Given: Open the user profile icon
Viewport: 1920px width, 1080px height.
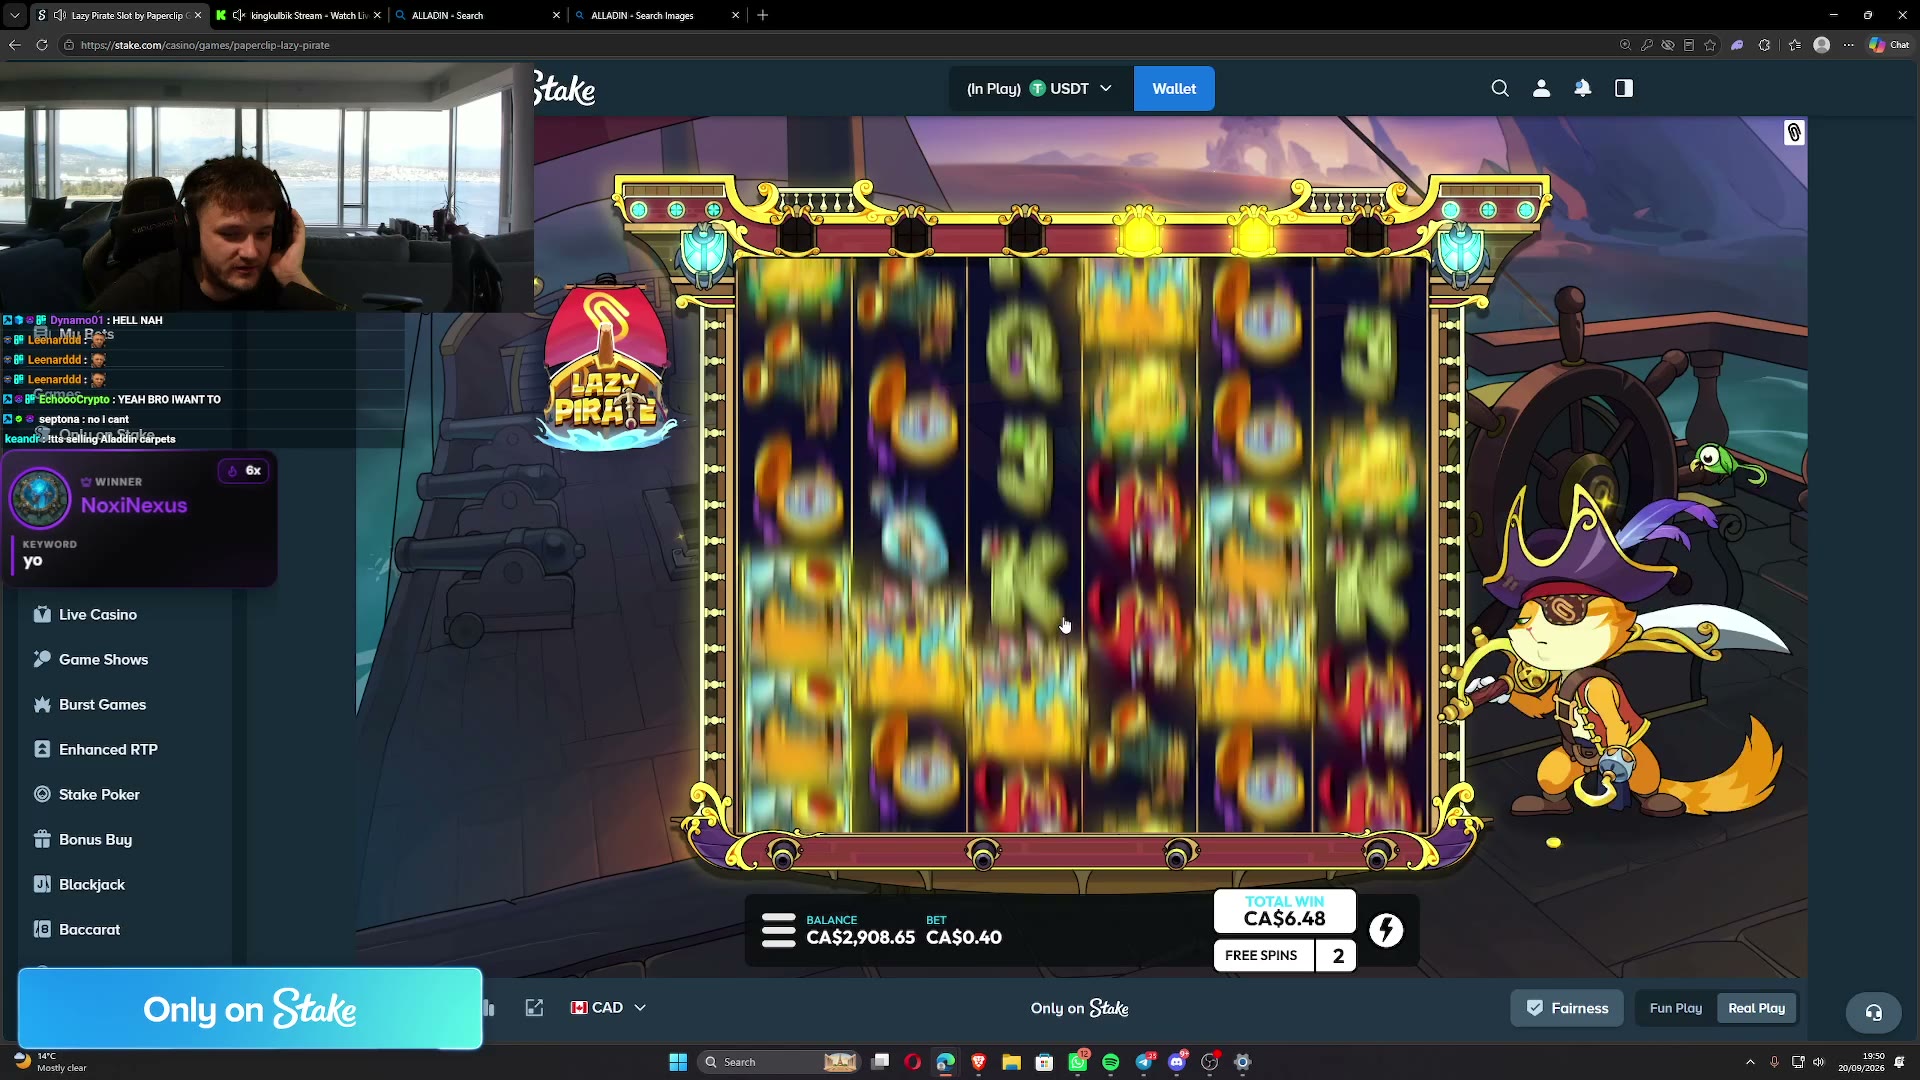Looking at the screenshot, I should 1541,88.
